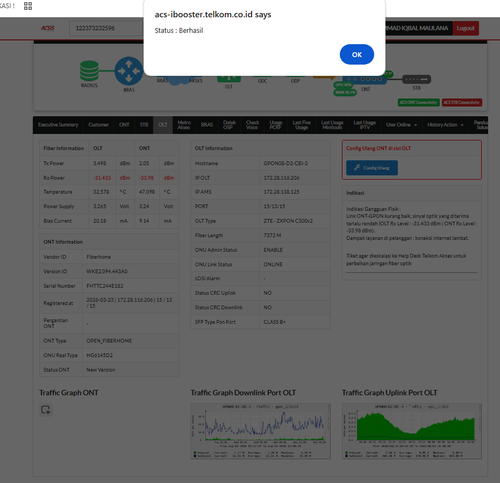Click OK to dismiss the alert
This screenshot has width=500, height=483.
[x=357, y=54]
